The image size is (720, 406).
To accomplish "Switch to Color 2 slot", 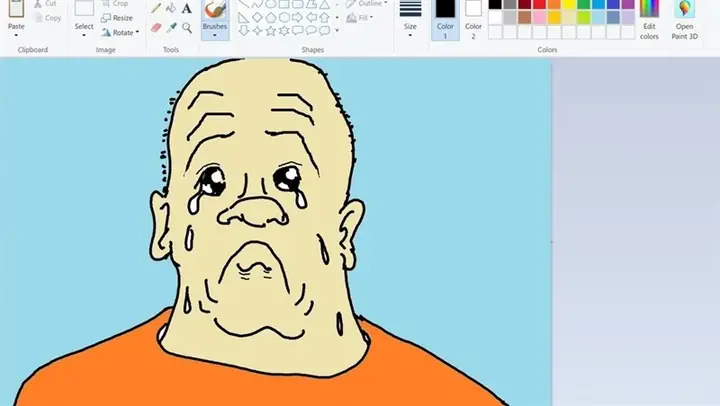I will click(473, 20).
